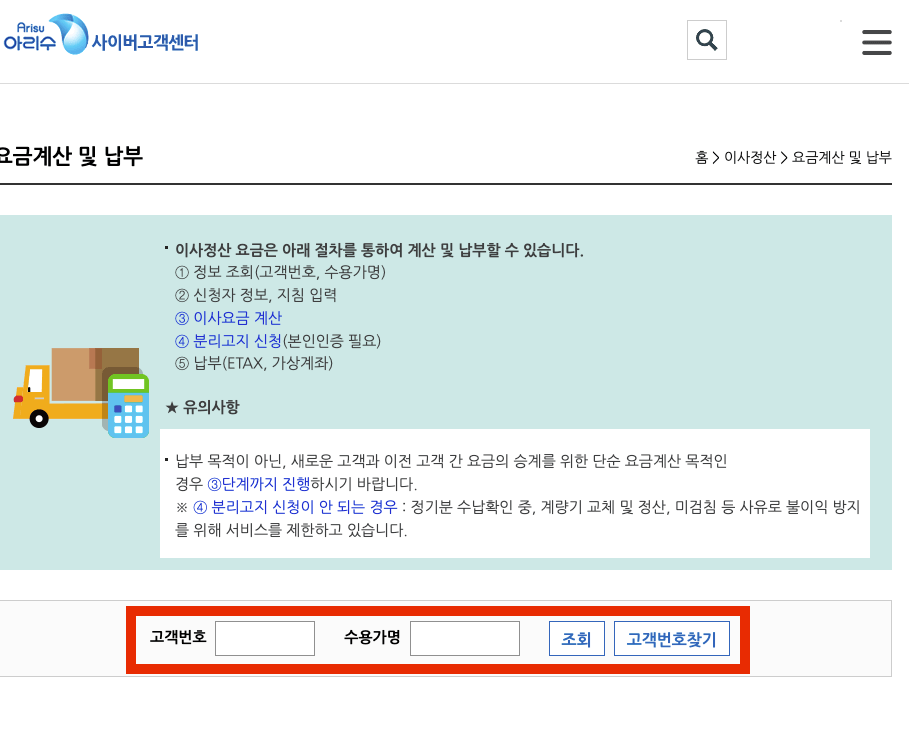Screen dimensions: 909x736
Task: Open the ③ 이사요금 계산 blue link
Action: pos(228,318)
